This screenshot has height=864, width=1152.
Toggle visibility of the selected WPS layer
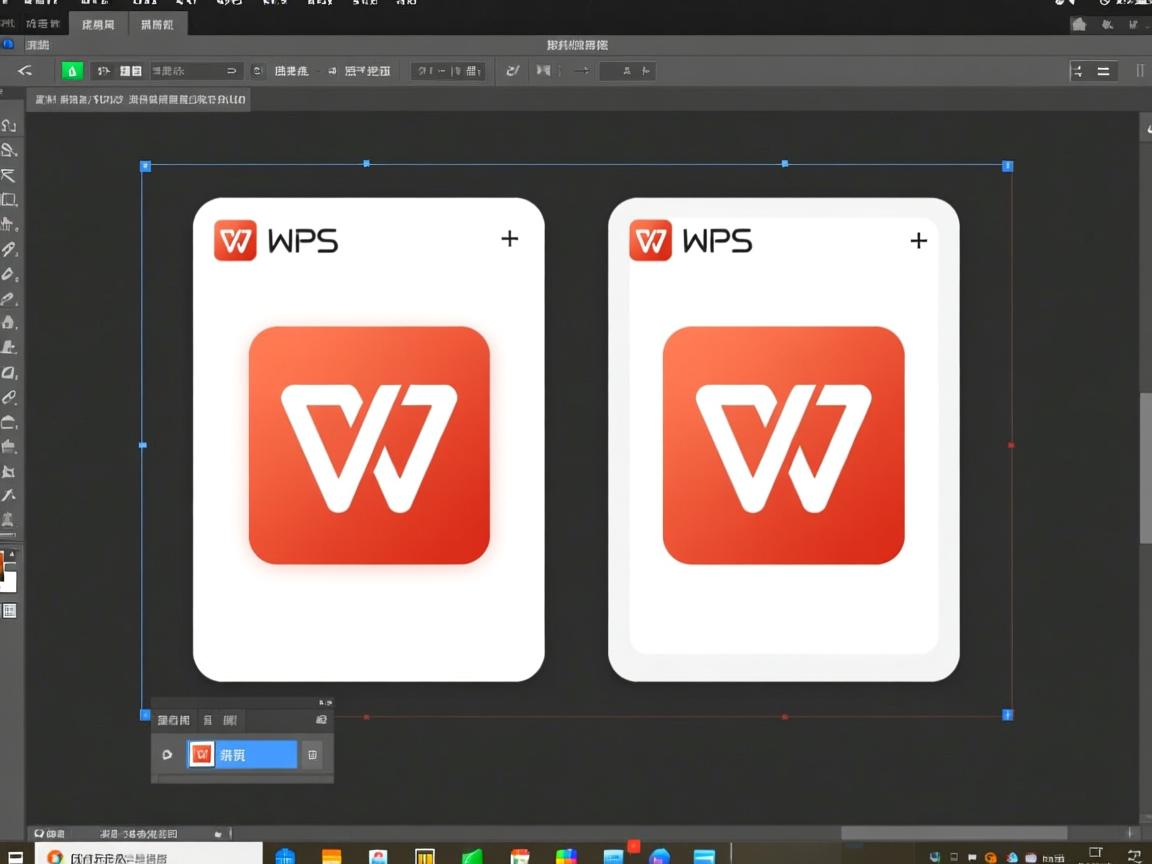point(167,753)
